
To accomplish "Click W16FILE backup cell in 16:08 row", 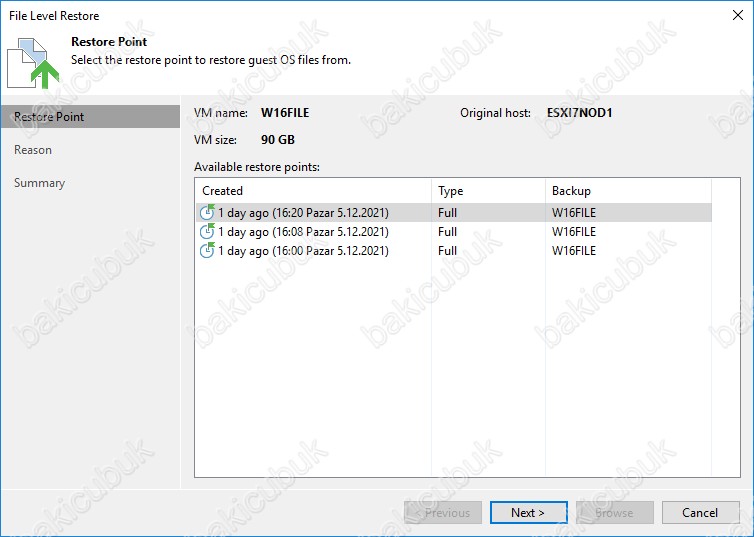I will (574, 232).
